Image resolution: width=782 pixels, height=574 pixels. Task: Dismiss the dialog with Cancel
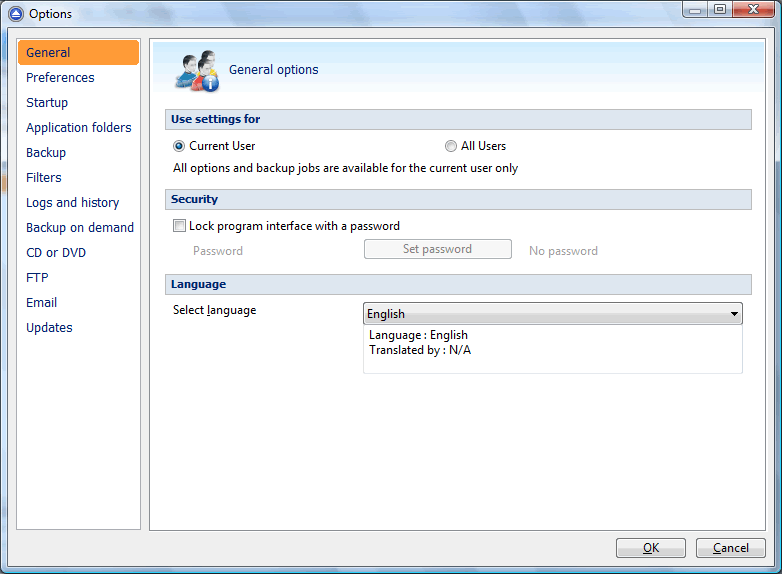tap(731, 548)
